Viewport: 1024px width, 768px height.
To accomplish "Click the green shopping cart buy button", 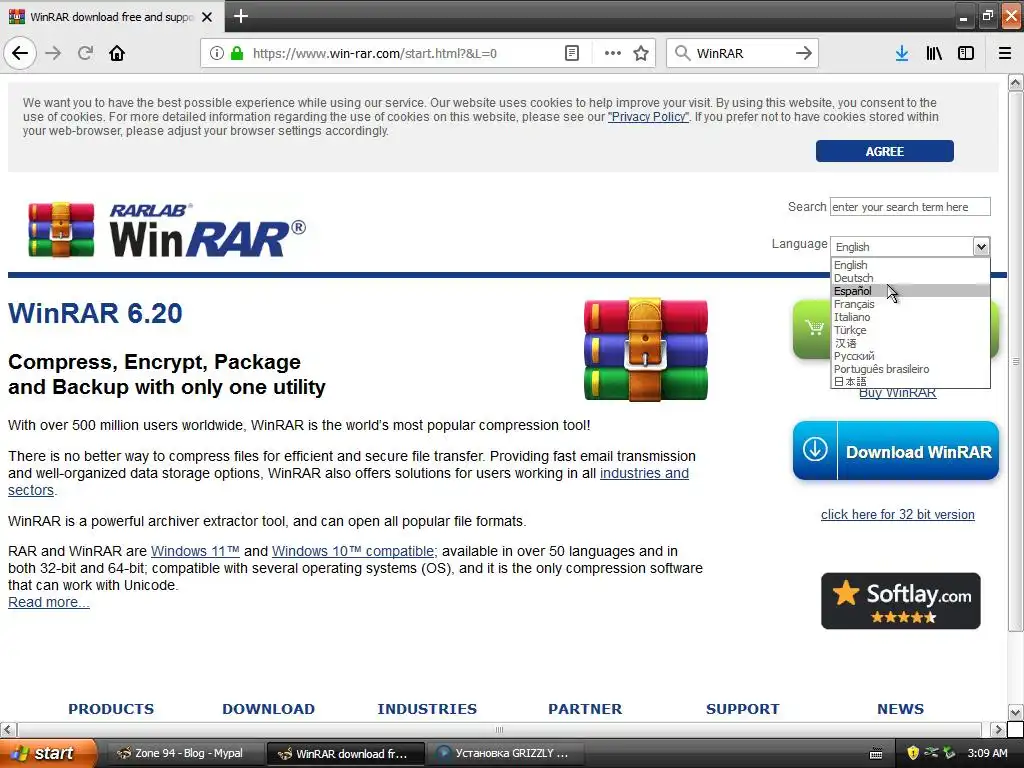I will click(813, 328).
